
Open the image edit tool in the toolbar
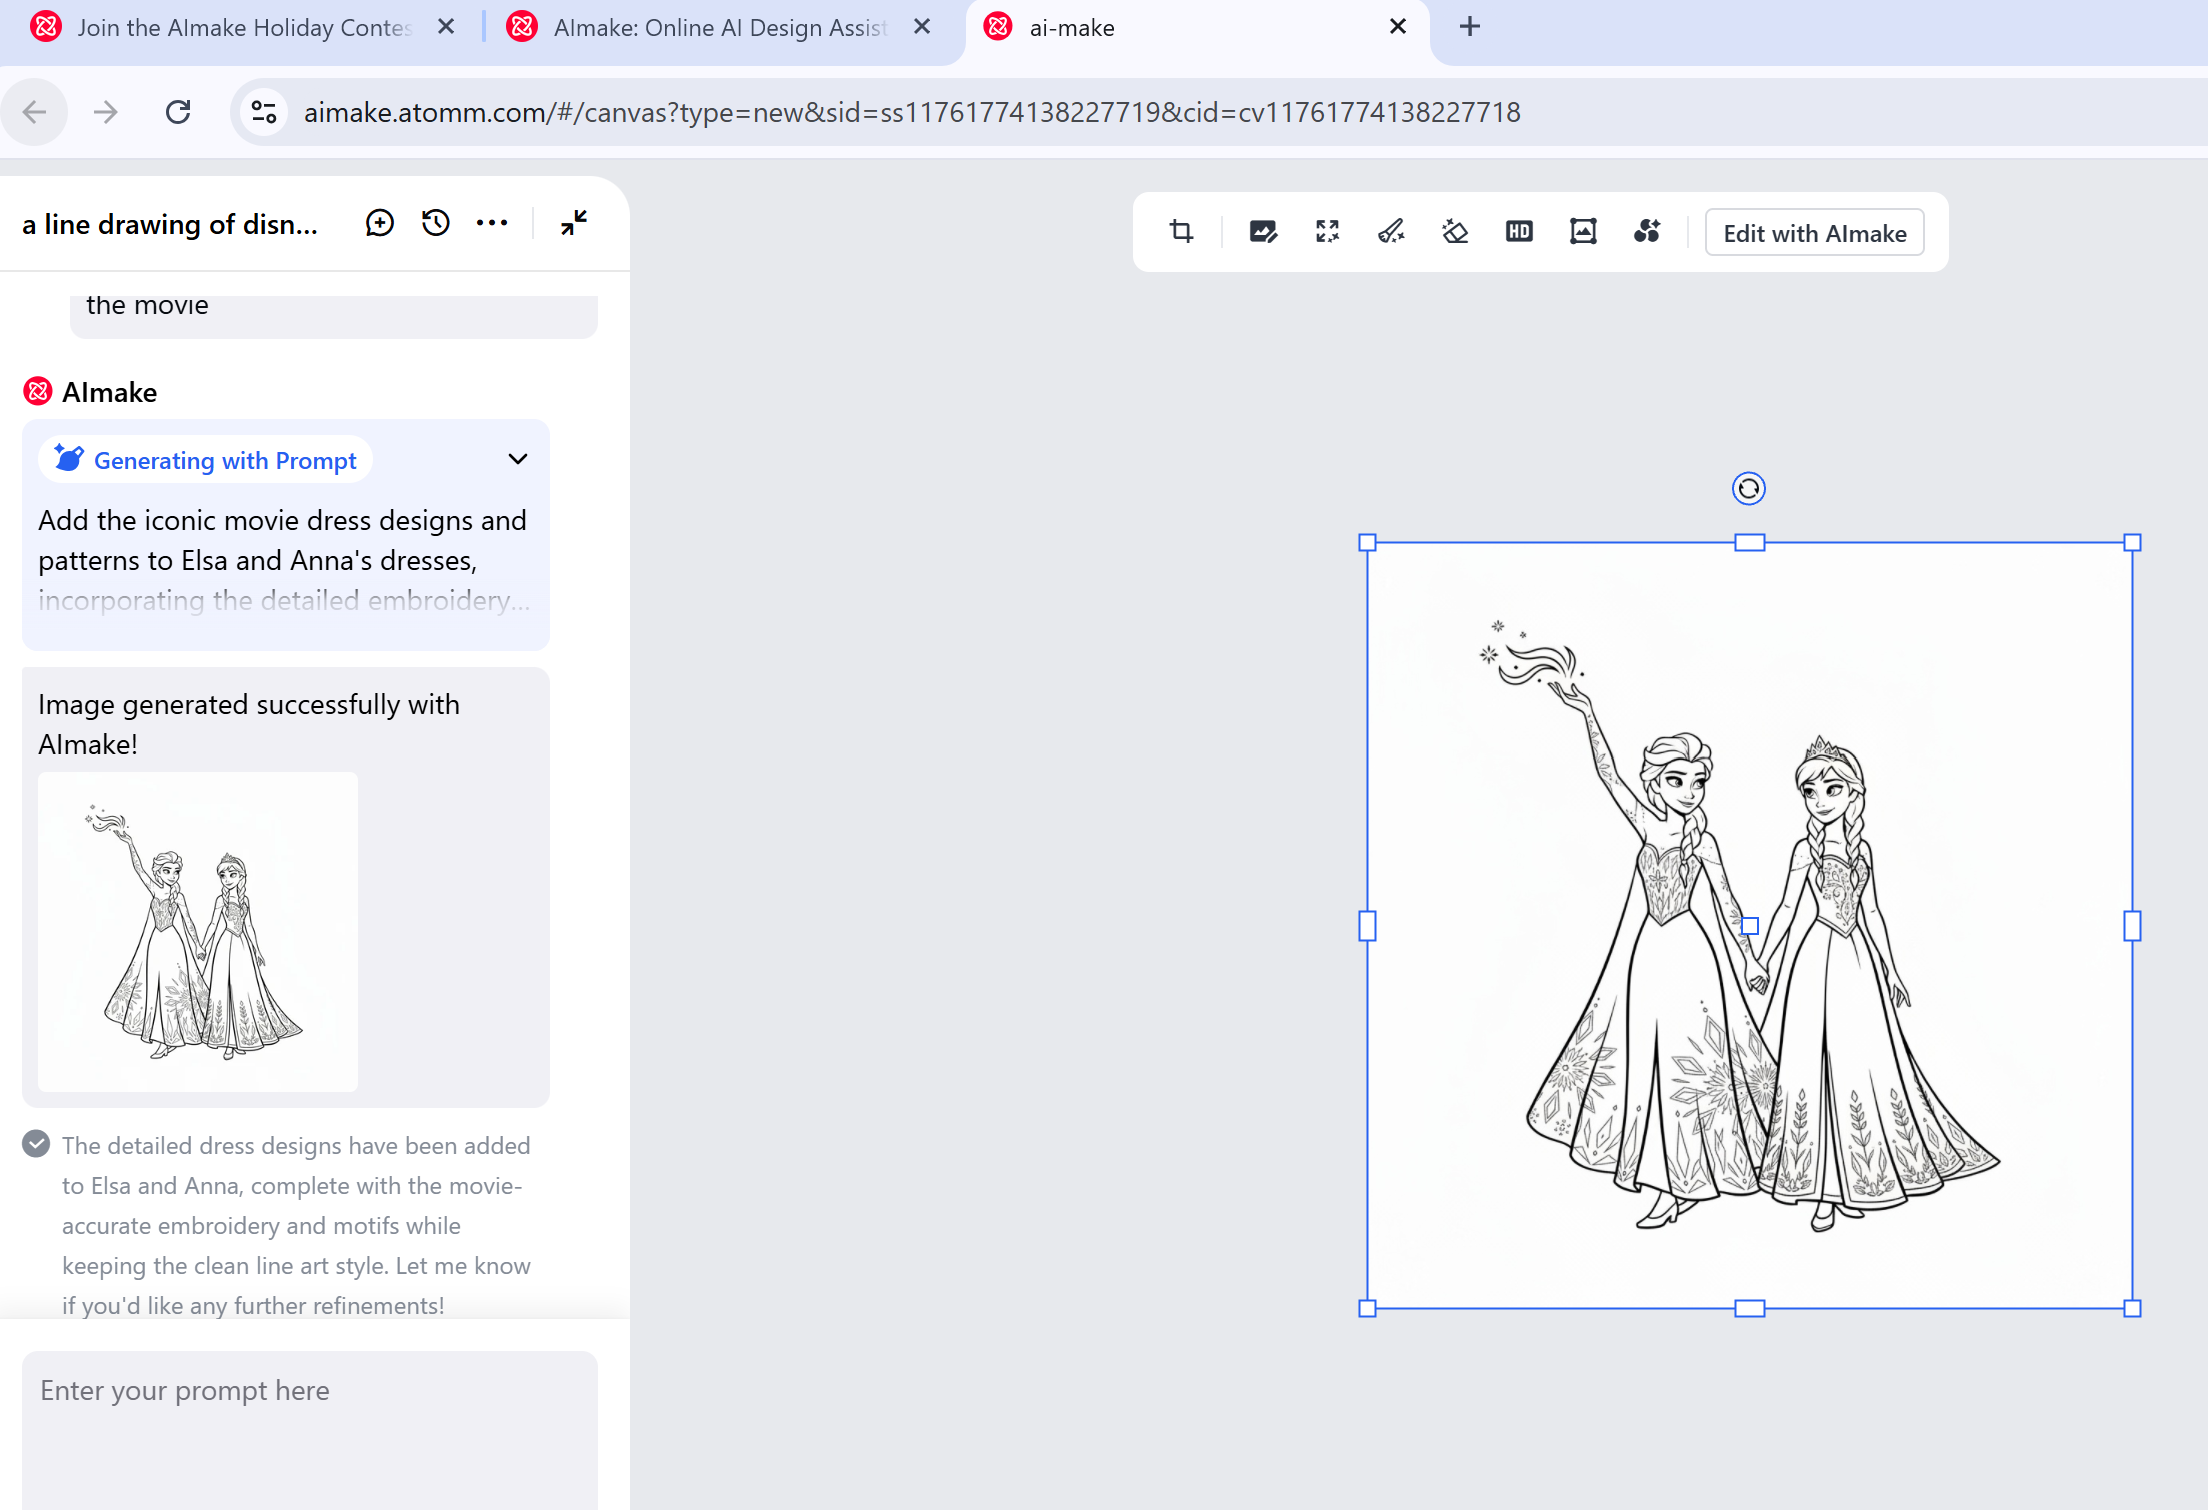coord(1263,231)
